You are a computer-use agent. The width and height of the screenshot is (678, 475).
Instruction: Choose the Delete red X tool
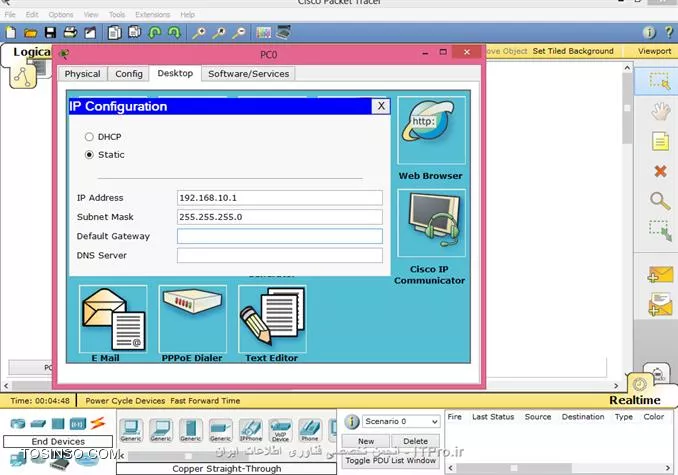[x=660, y=171]
